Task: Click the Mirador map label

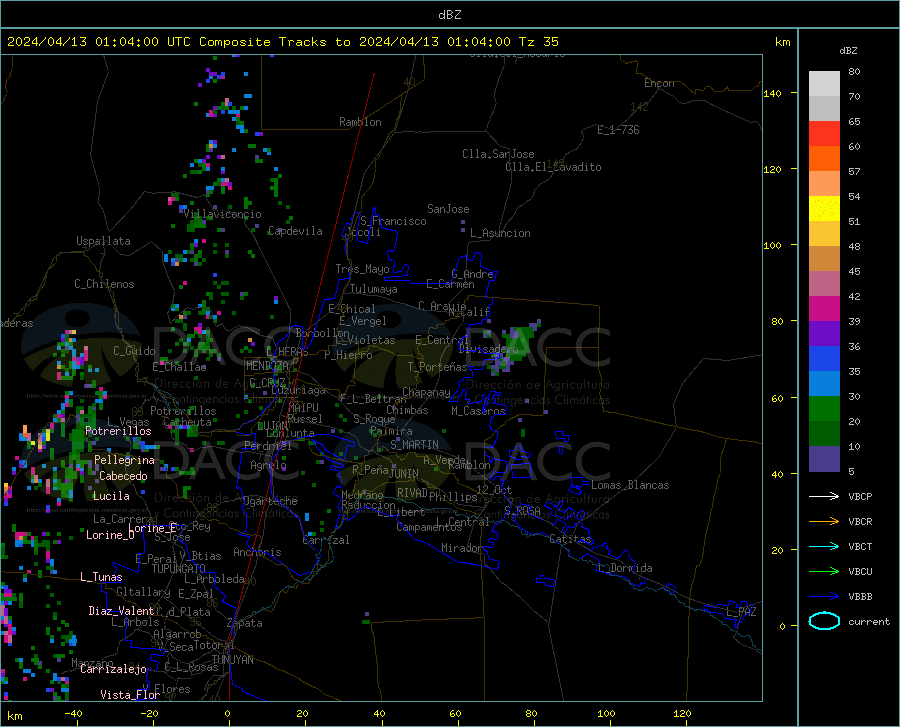Action: pyautogui.click(x=462, y=548)
